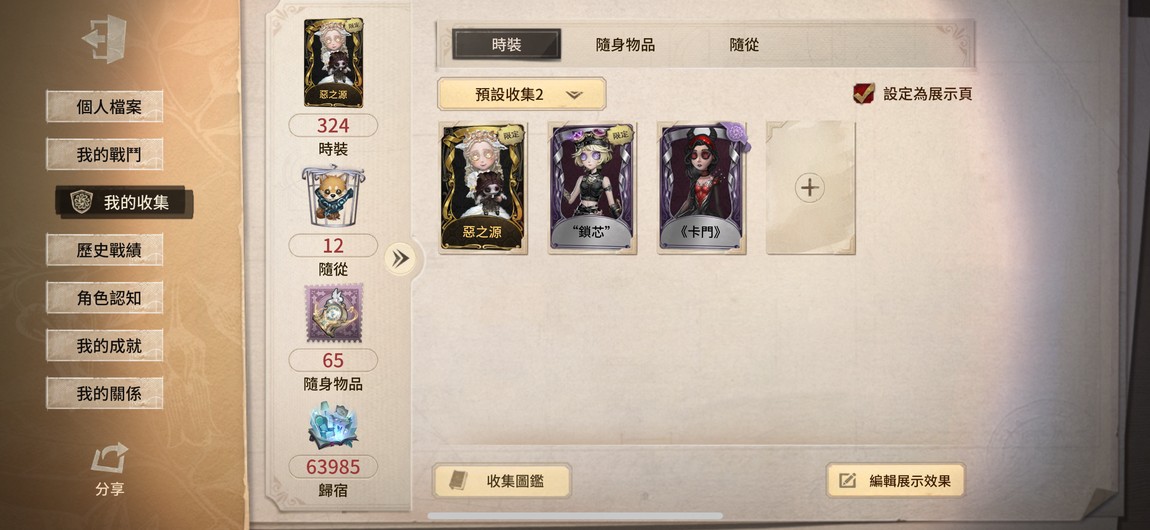Open the 預設收集2 dropdown
The width and height of the screenshot is (1150, 530).
[x=521, y=94]
